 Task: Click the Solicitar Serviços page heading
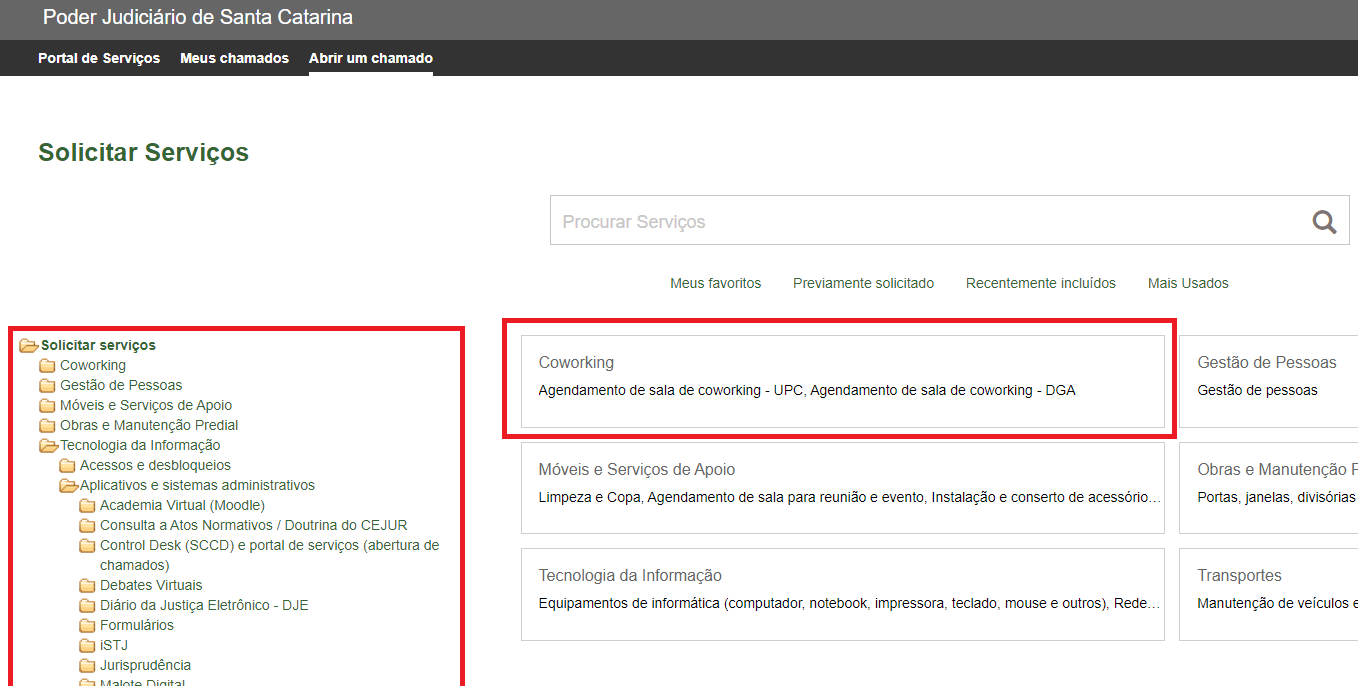point(143,152)
